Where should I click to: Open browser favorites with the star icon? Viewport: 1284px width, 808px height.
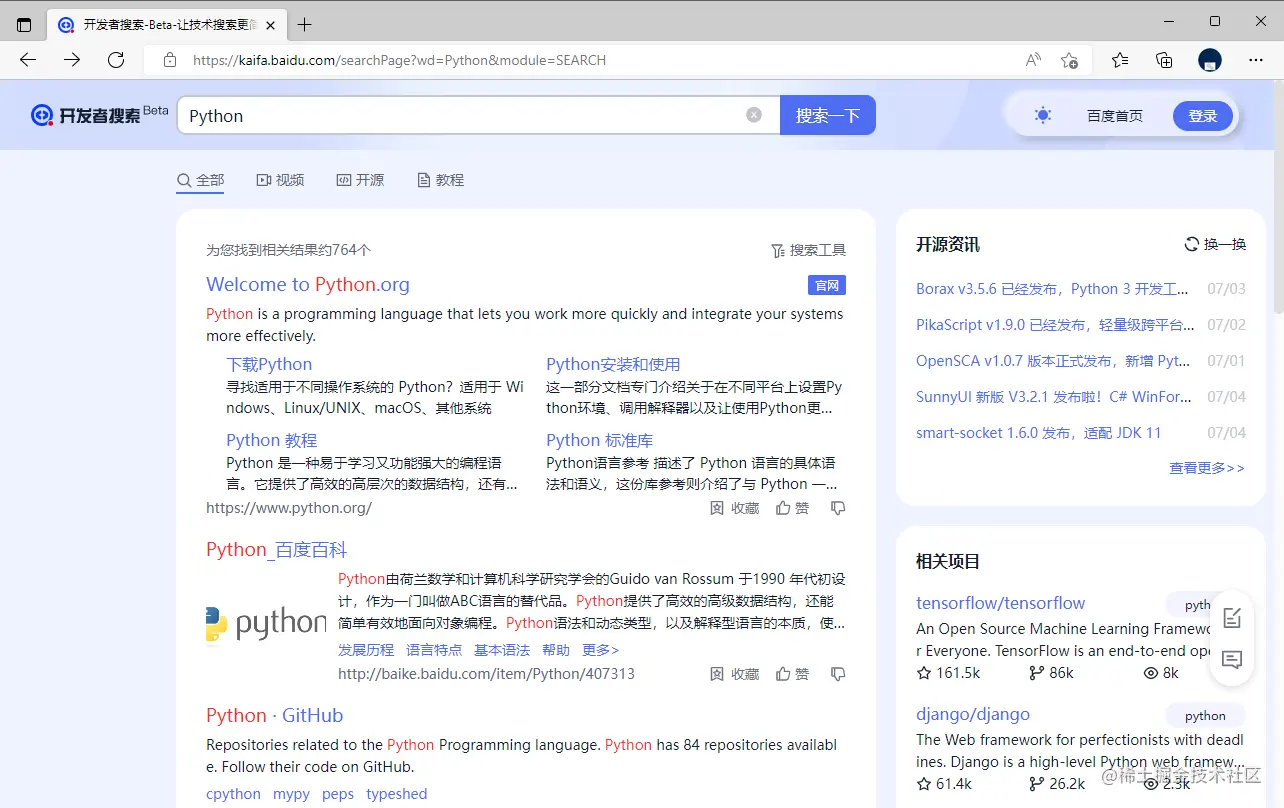(1119, 60)
